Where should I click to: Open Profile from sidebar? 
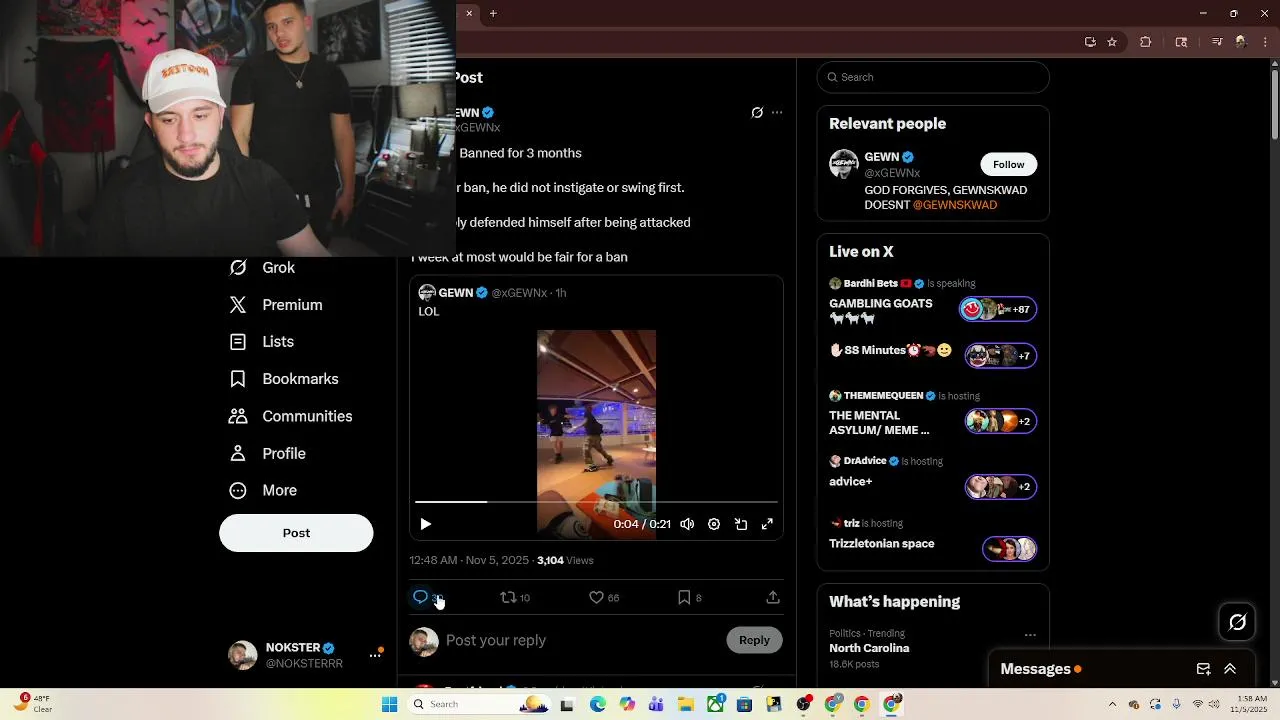tap(267, 454)
